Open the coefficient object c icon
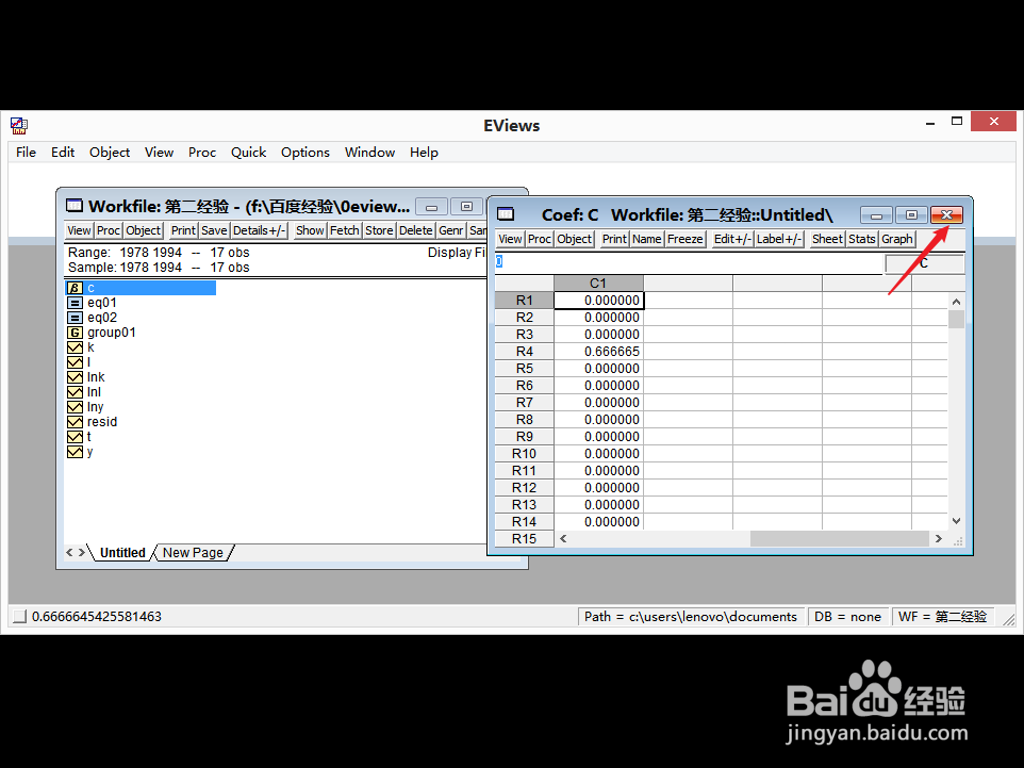This screenshot has width=1024, height=768. [x=74, y=288]
